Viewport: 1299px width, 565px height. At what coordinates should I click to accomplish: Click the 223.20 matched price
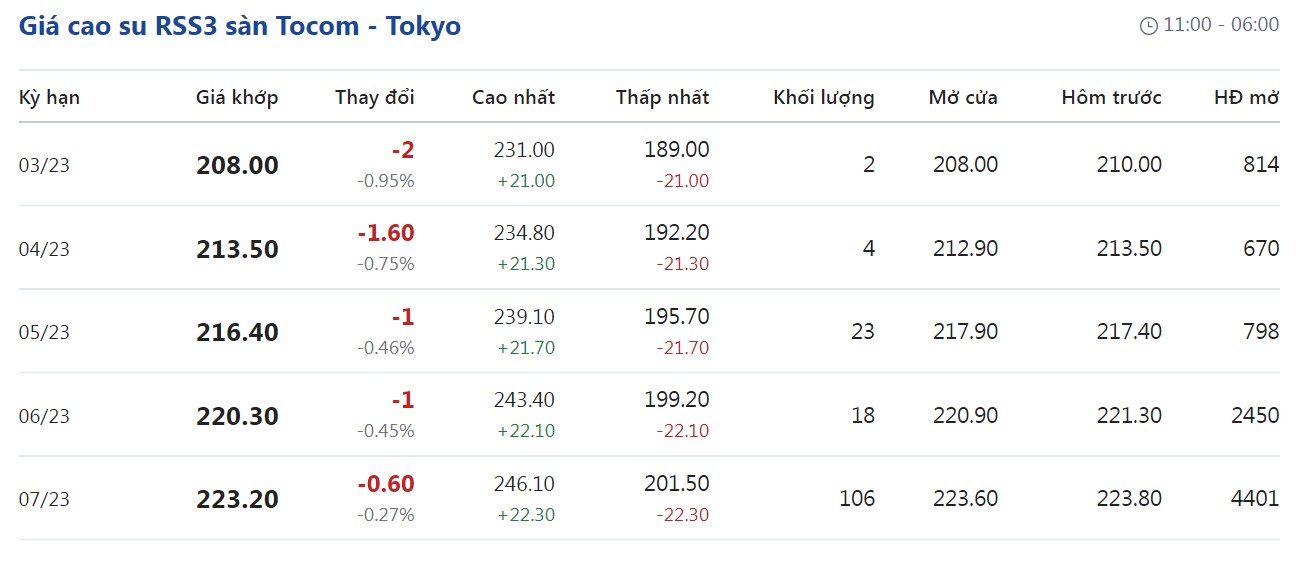click(237, 499)
